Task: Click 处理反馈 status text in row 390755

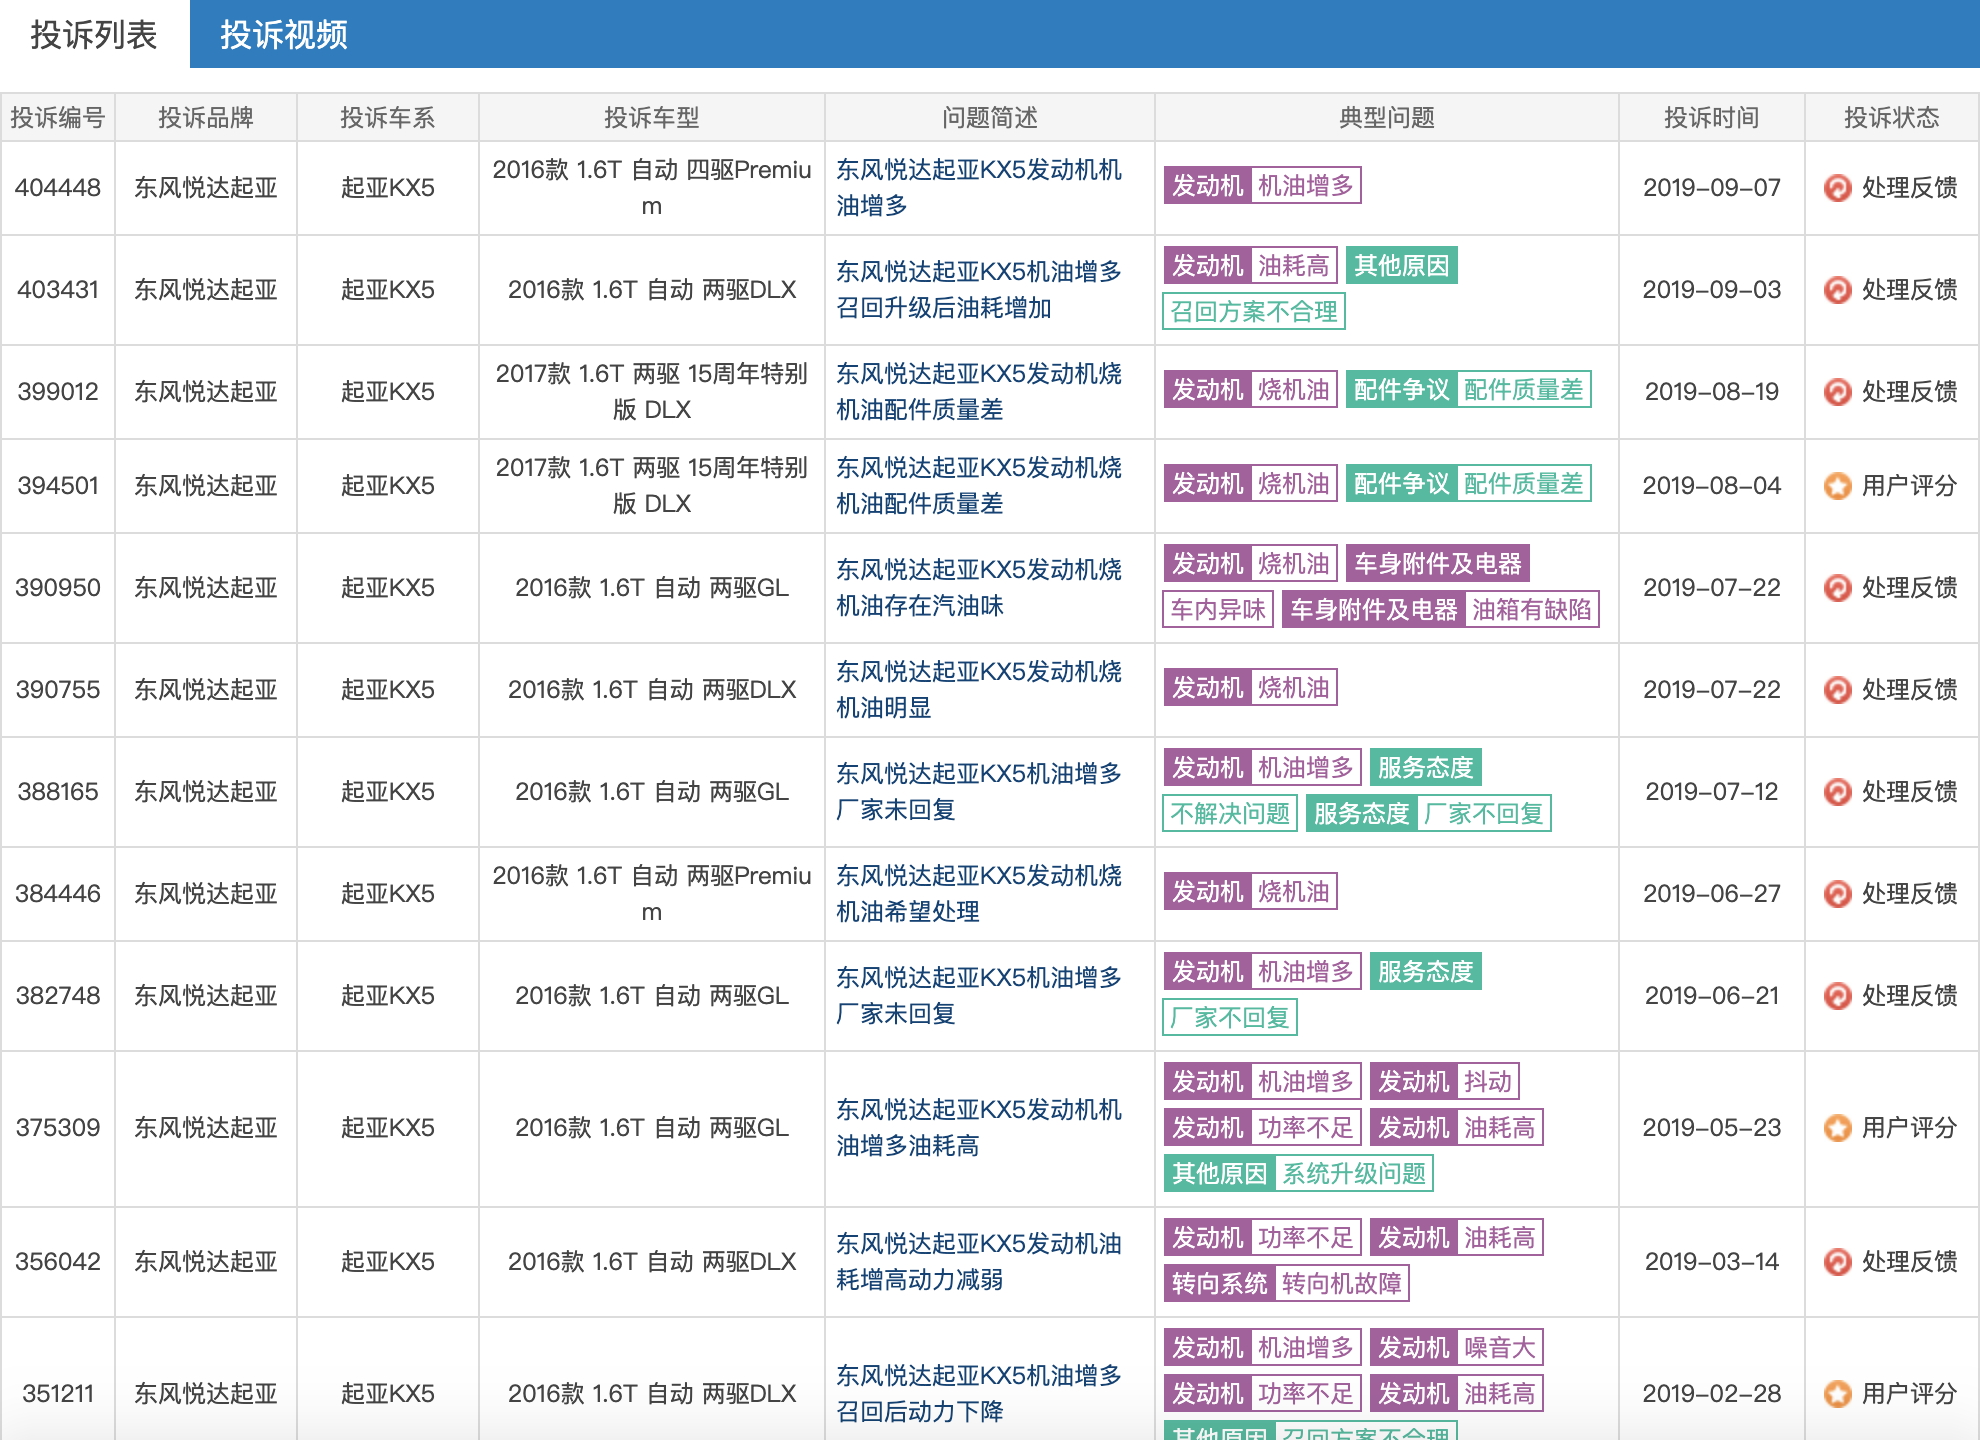Action: pos(1909,690)
